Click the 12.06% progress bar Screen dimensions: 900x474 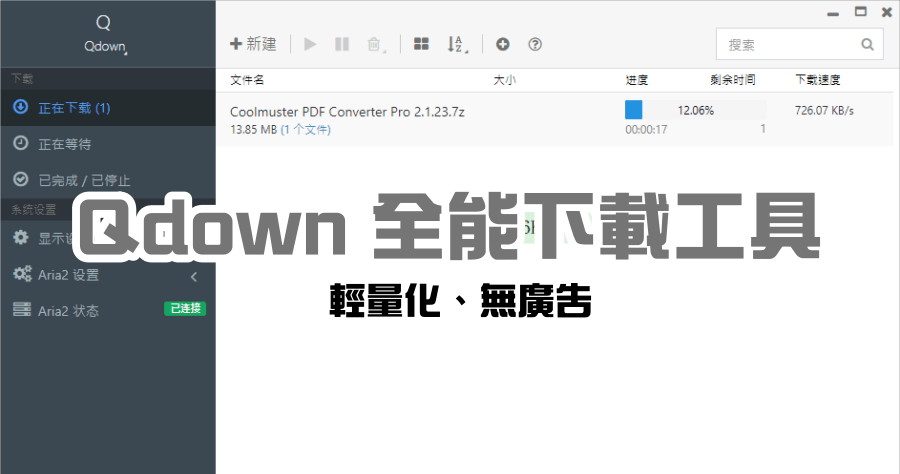(696, 110)
